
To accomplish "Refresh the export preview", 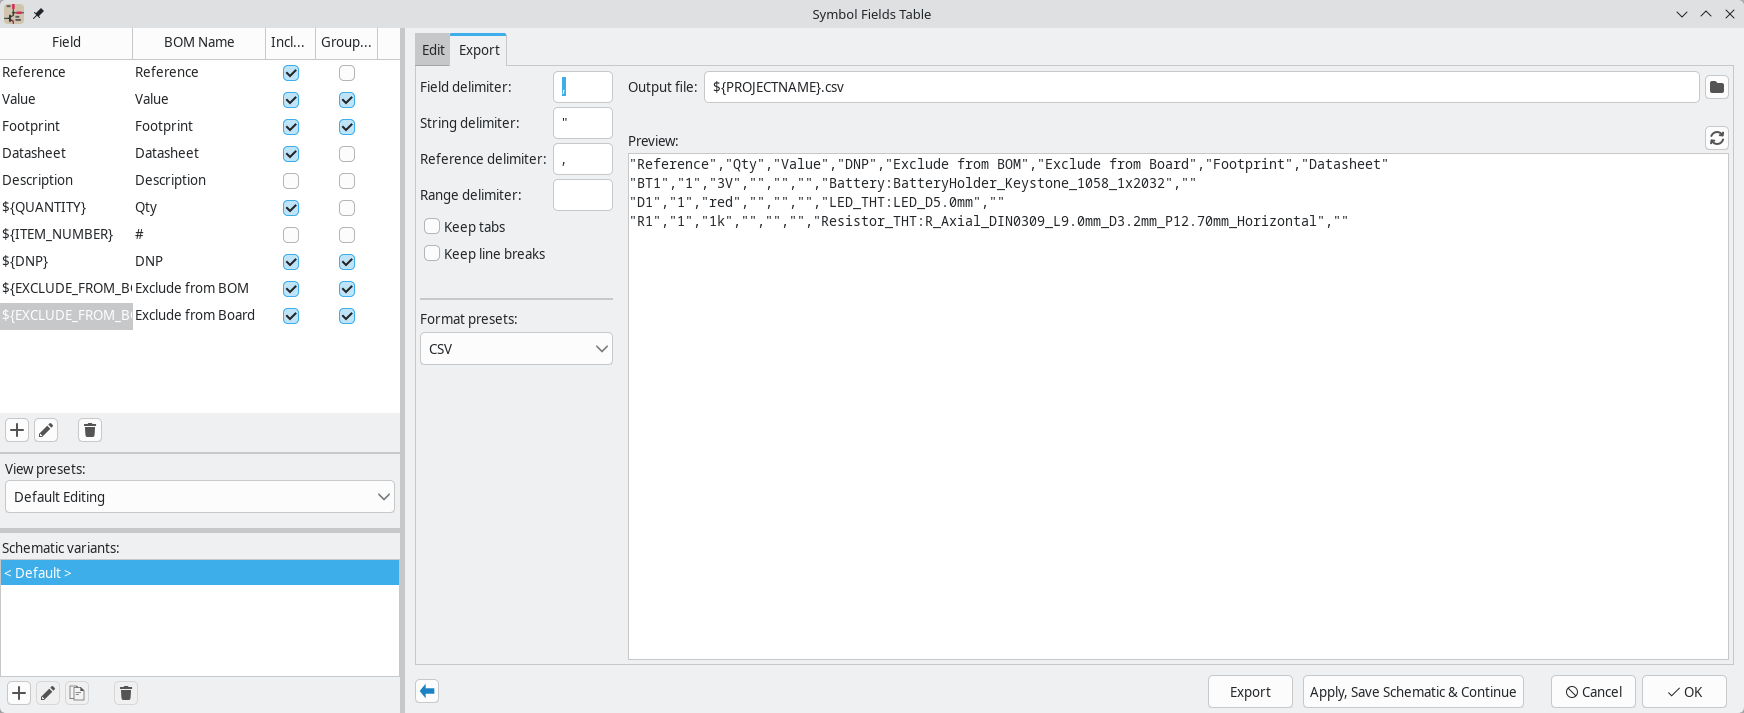I will [x=1717, y=138].
